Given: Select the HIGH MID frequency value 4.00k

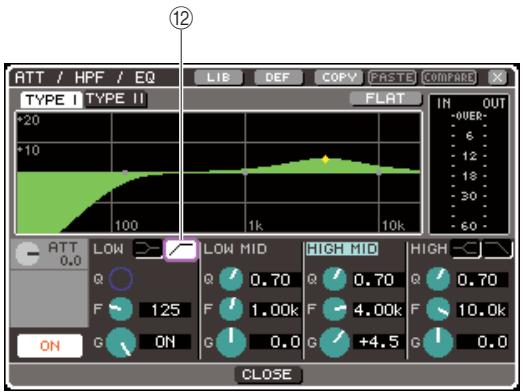Looking at the screenshot, I should click(378, 310).
